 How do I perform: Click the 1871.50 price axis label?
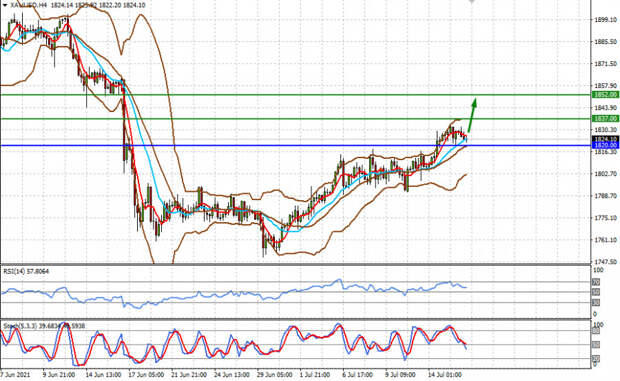coord(606,64)
